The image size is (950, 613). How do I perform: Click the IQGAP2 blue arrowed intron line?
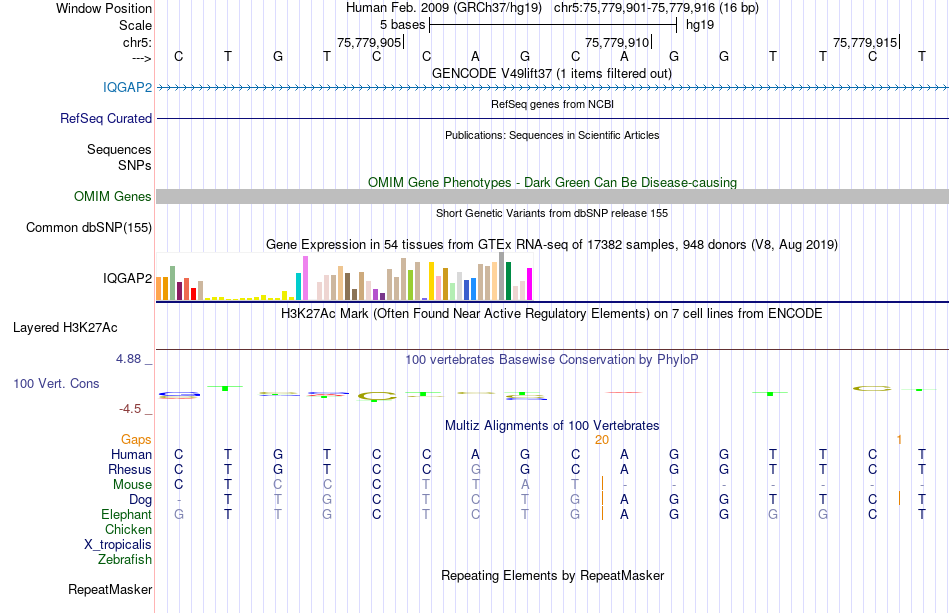click(x=552, y=88)
